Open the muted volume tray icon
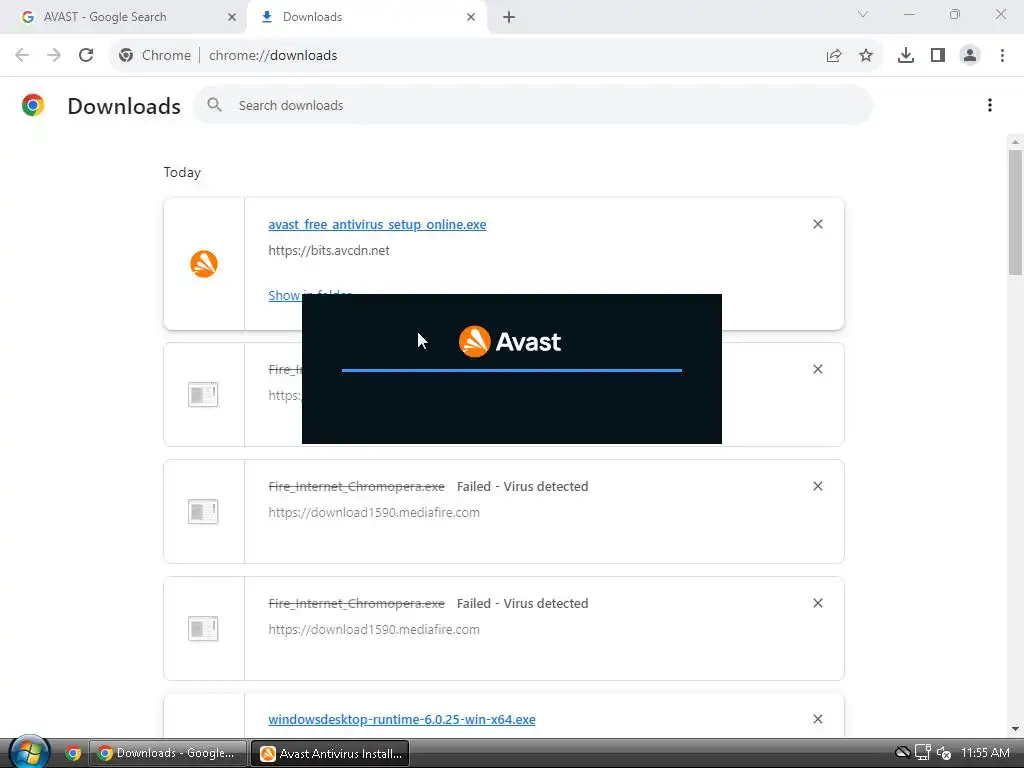The image size is (1024, 768). pyautogui.click(x=944, y=753)
